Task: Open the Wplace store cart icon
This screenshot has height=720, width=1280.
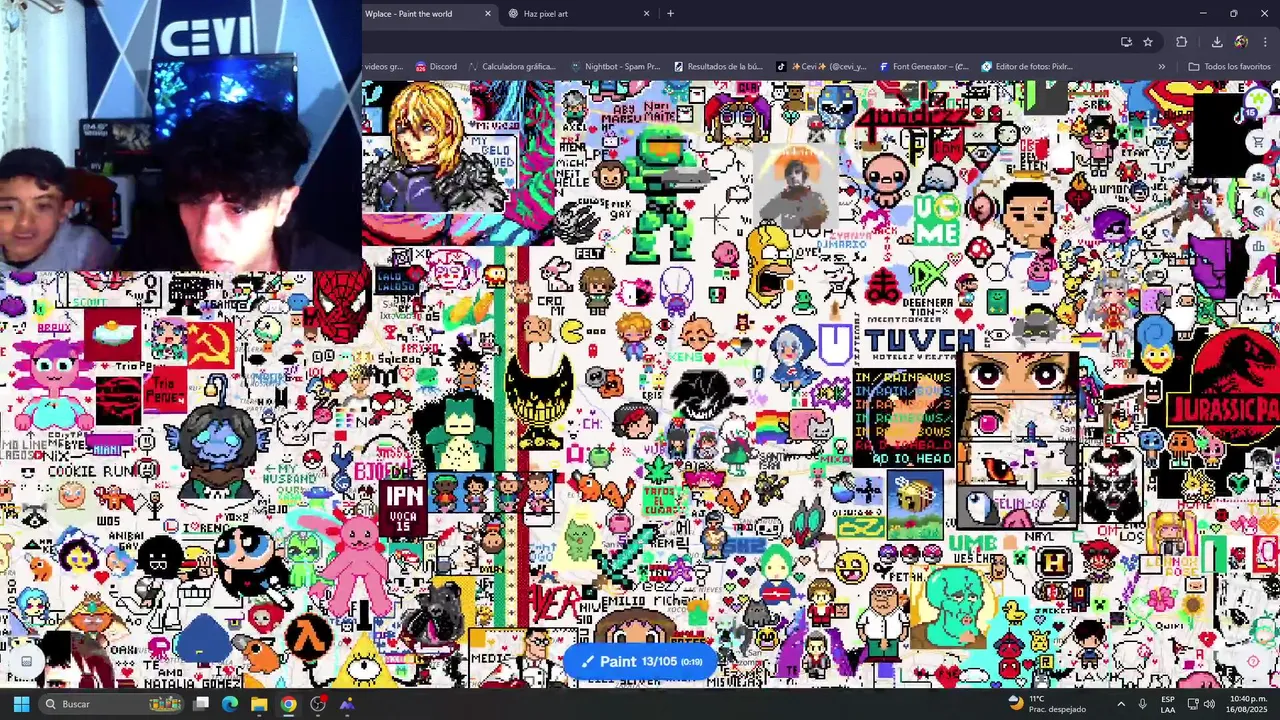Action: point(1258,143)
